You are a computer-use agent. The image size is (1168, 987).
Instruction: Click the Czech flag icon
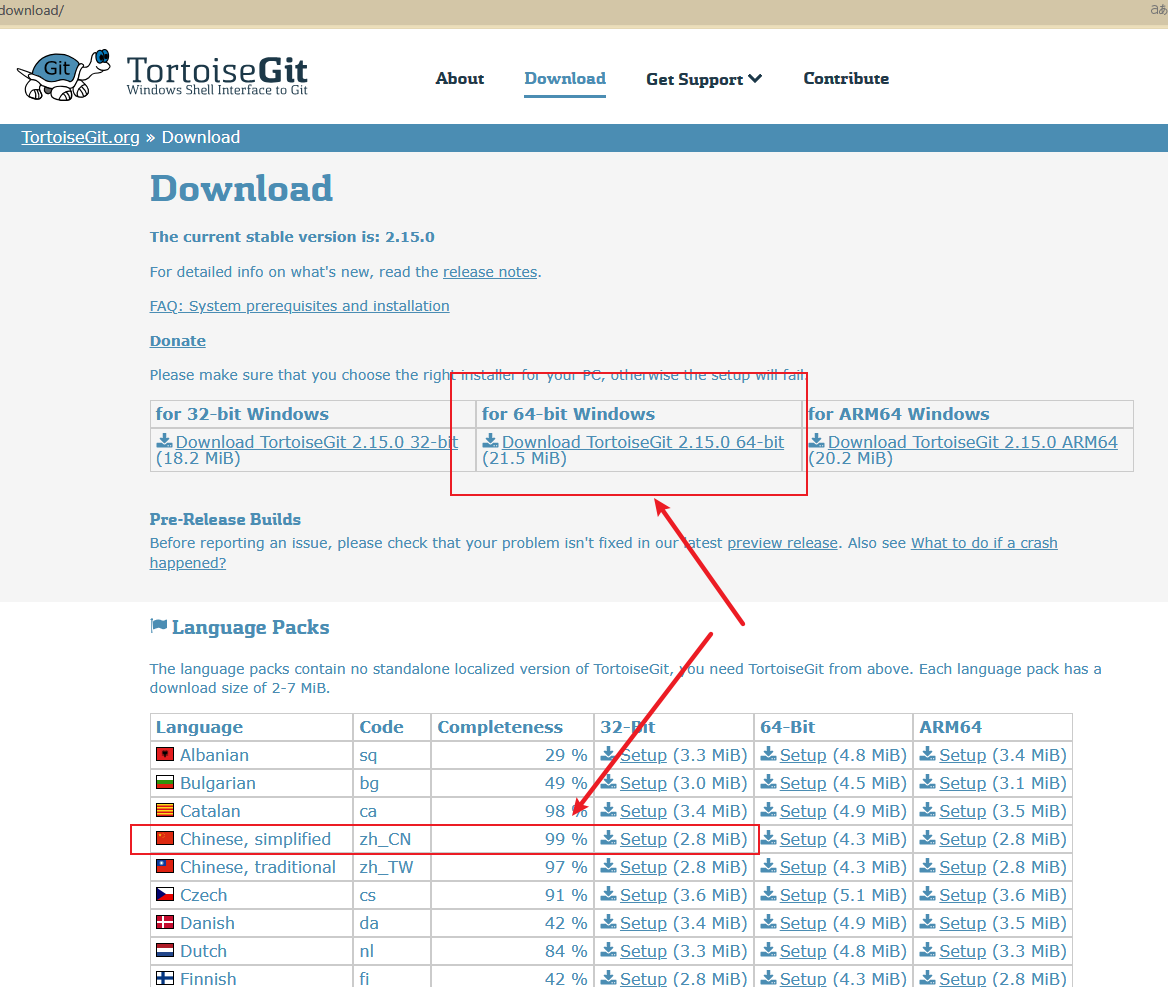(x=165, y=894)
